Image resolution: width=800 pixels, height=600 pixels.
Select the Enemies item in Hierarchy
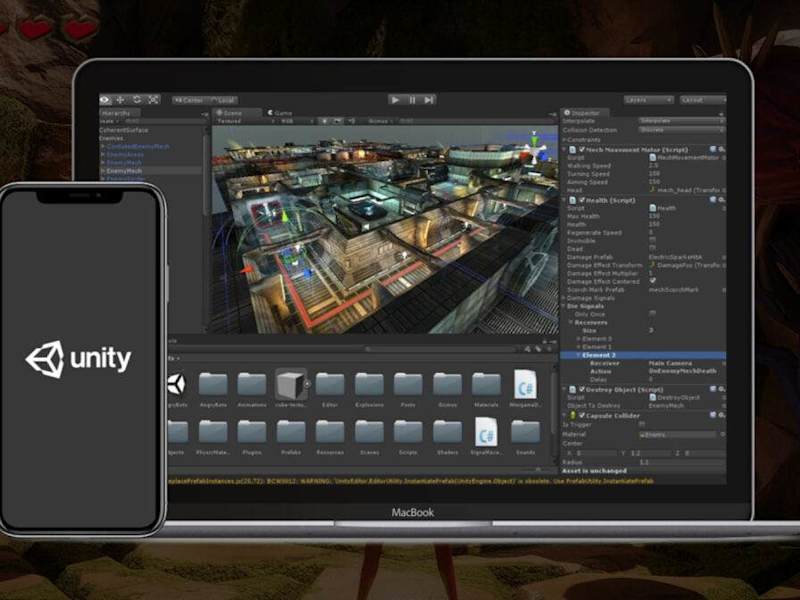coord(111,138)
